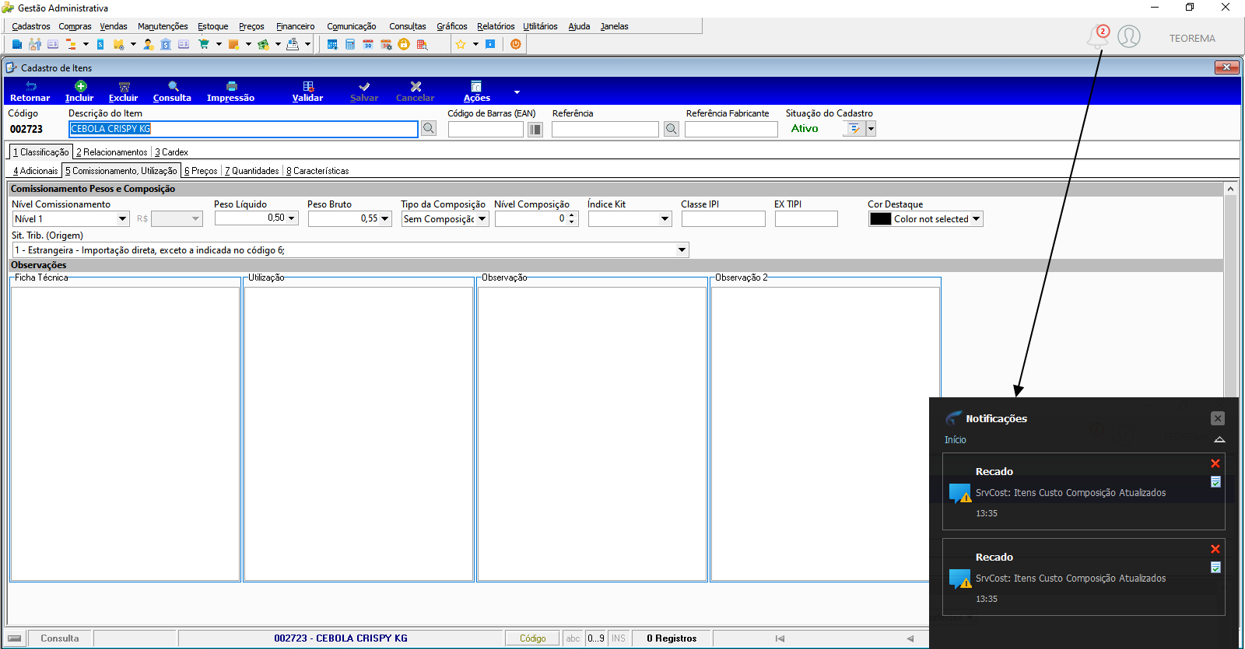Go to first record in status bar
This screenshot has width=1245, height=649.
[x=780, y=638]
